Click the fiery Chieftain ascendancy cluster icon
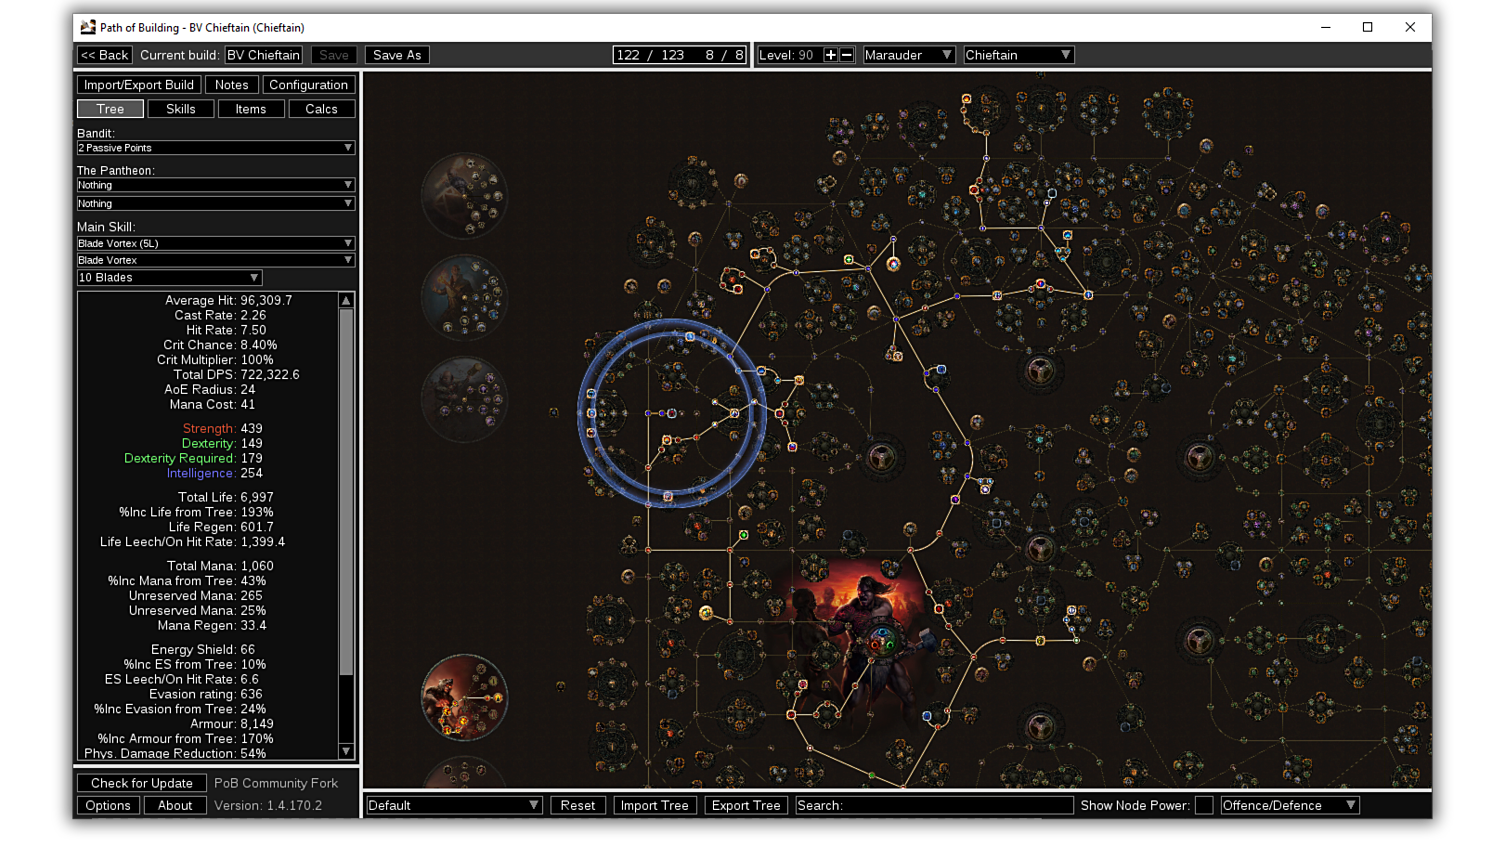The width and height of the screenshot is (1504, 846). point(464,698)
